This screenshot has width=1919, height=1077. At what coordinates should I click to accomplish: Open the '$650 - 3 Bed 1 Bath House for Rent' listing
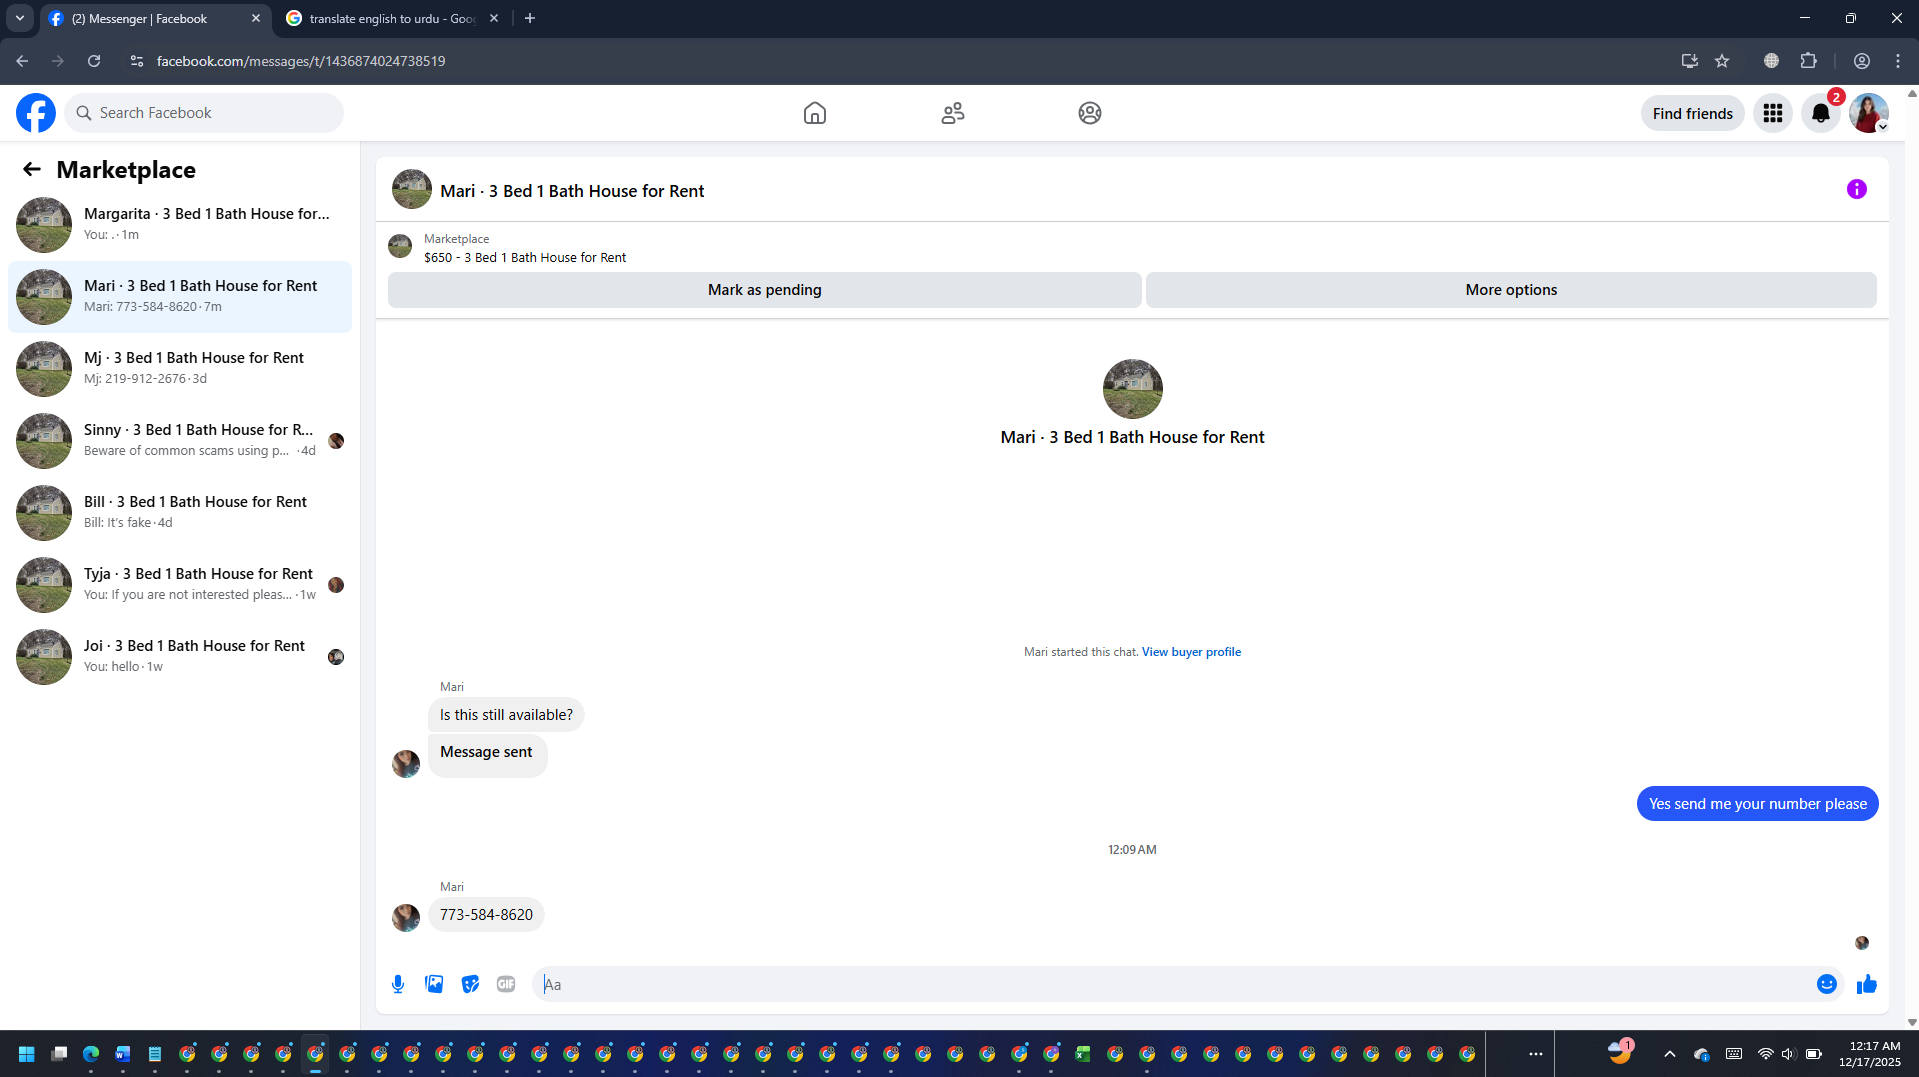(x=525, y=258)
